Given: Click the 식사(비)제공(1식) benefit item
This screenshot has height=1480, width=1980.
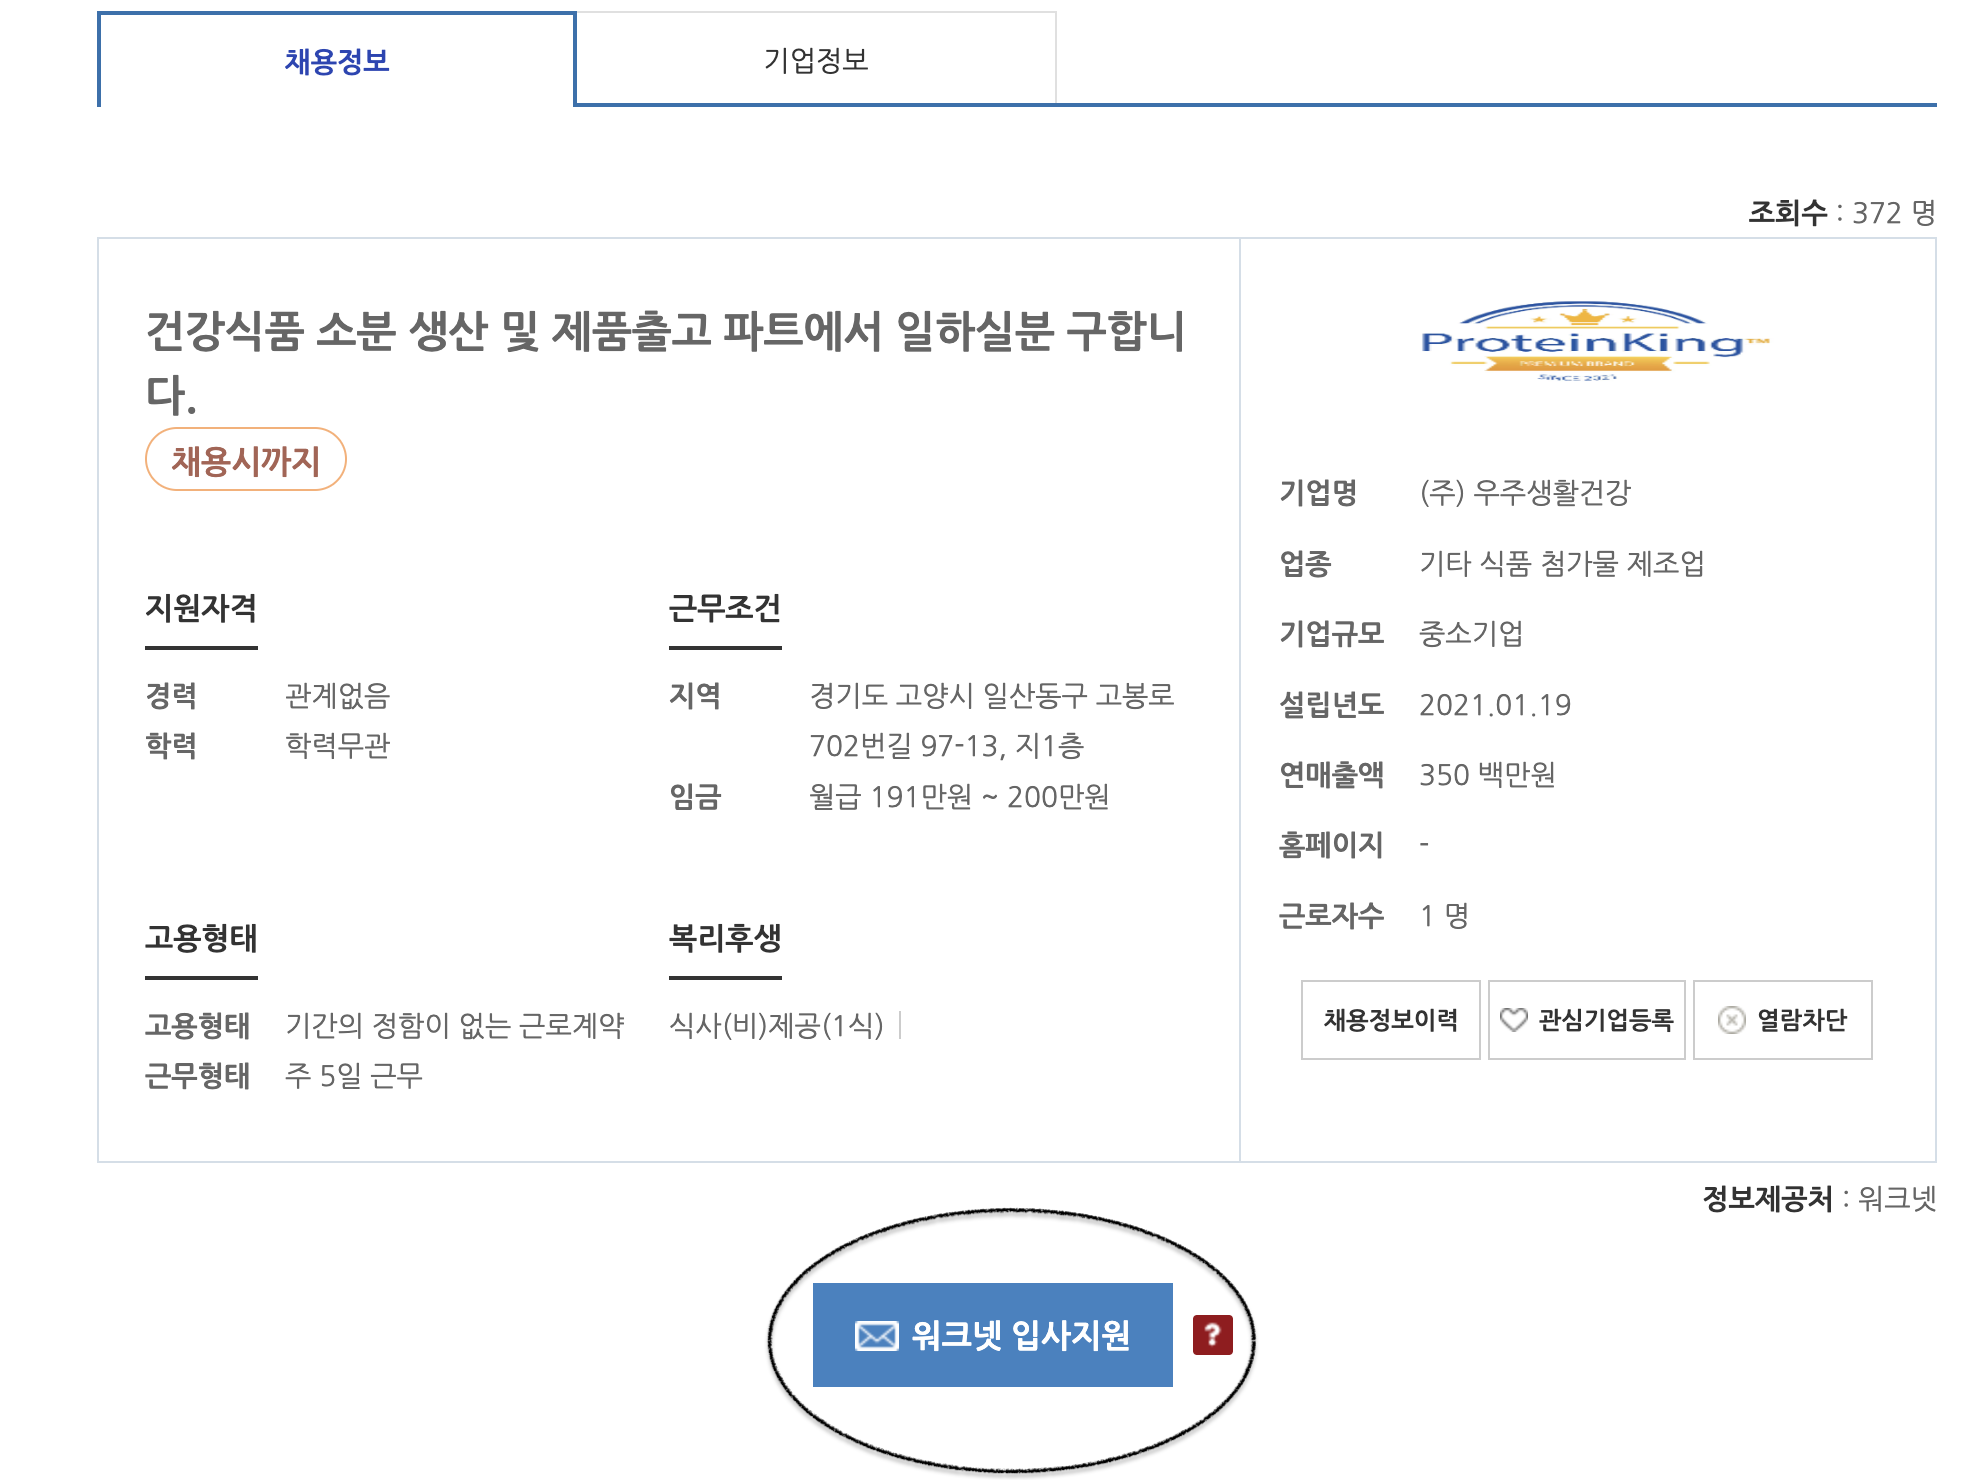Looking at the screenshot, I should 776,1025.
